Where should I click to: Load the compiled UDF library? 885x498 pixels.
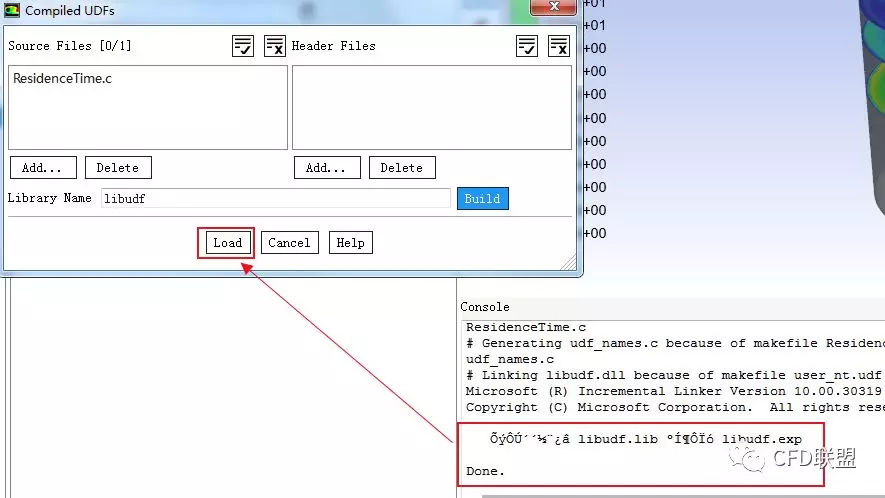coord(227,243)
